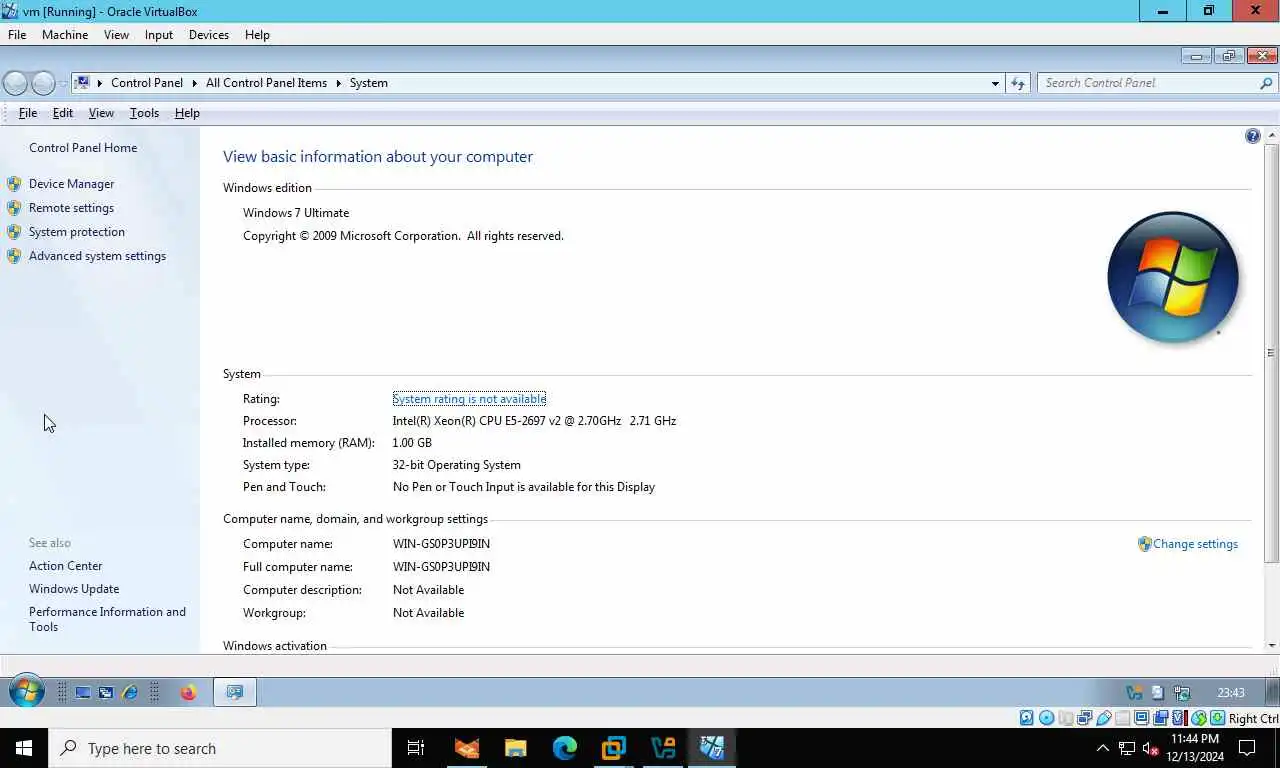Open the VirtualBox Machine menu
This screenshot has width=1280, height=768.
(65, 35)
